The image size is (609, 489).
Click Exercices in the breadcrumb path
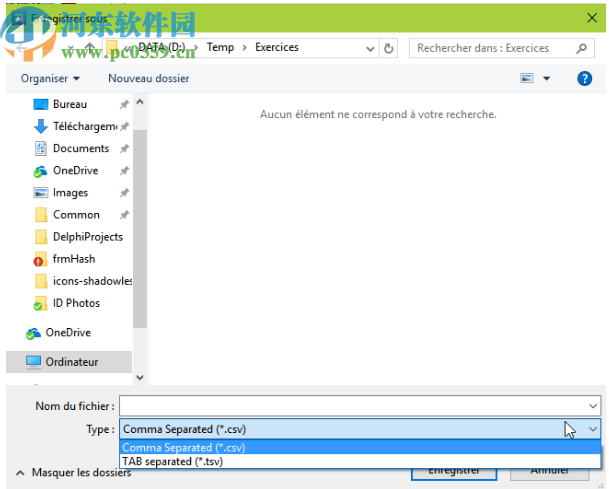click(277, 47)
